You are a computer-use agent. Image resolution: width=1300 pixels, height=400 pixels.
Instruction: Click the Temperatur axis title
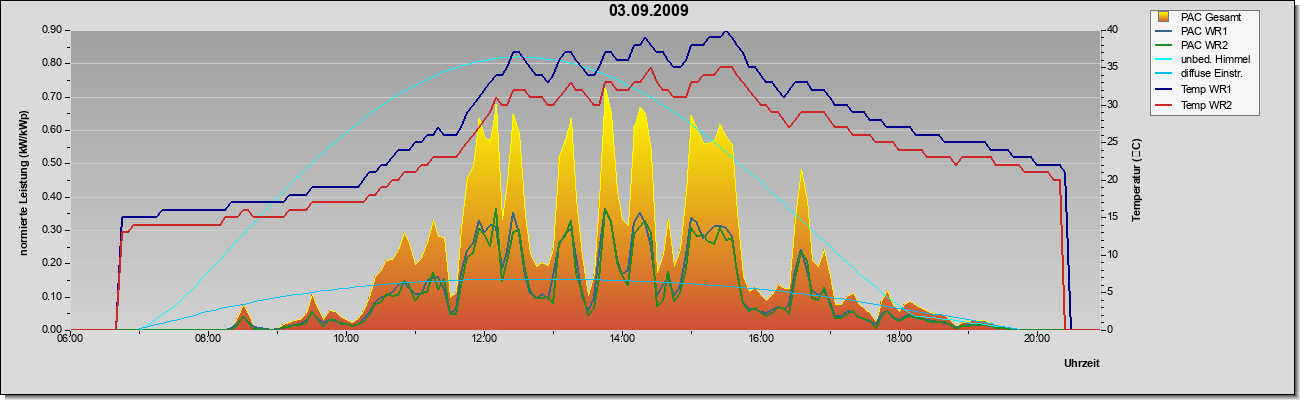(x=1136, y=180)
